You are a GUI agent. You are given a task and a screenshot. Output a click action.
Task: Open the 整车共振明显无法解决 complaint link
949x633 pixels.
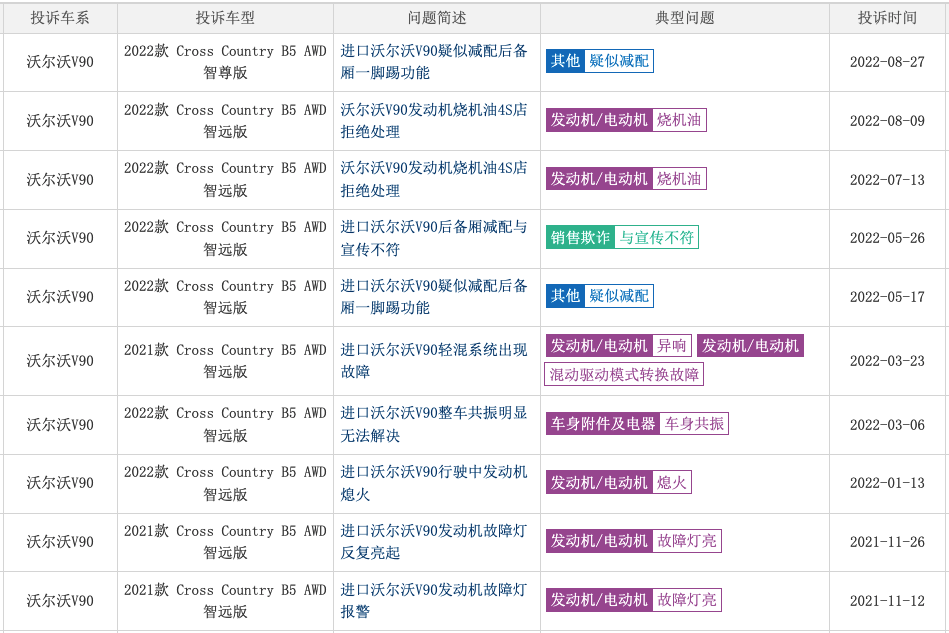click(x=433, y=424)
